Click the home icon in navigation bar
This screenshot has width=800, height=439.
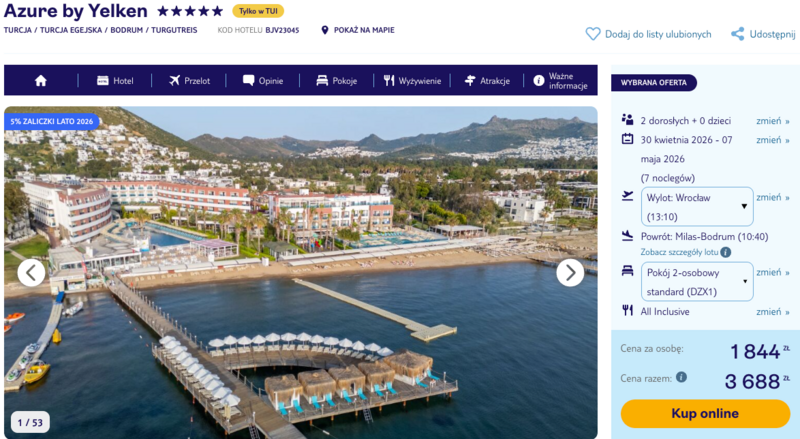coord(41,81)
